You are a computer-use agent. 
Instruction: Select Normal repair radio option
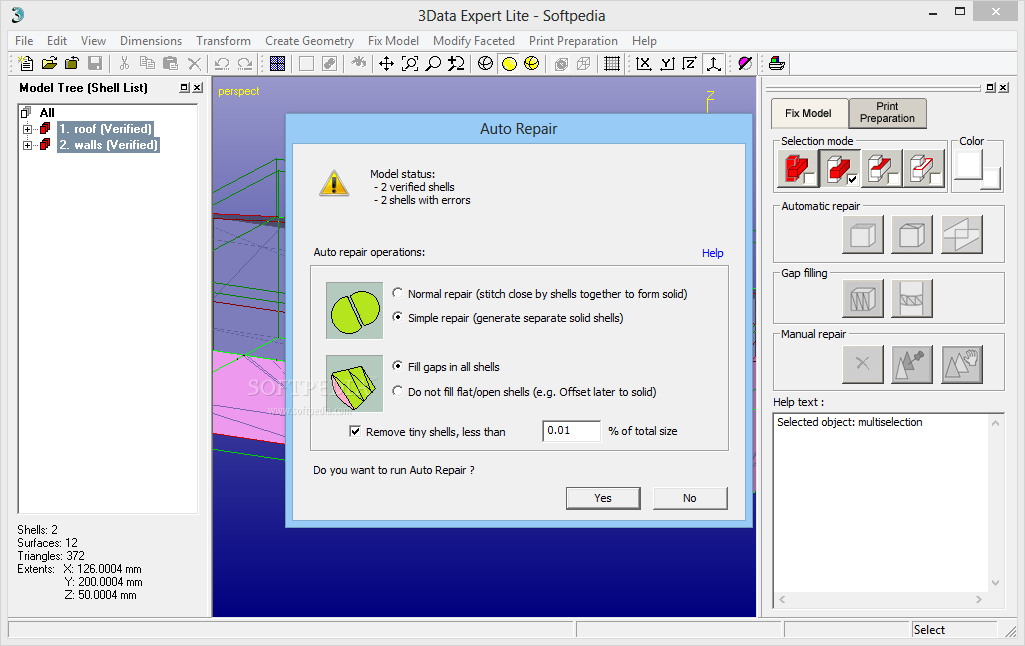(x=397, y=293)
